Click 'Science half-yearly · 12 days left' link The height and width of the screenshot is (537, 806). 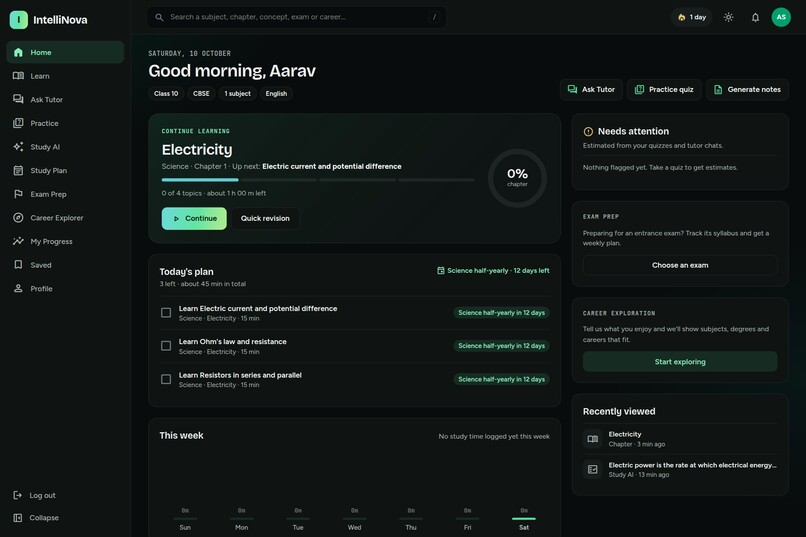point(493,271)
